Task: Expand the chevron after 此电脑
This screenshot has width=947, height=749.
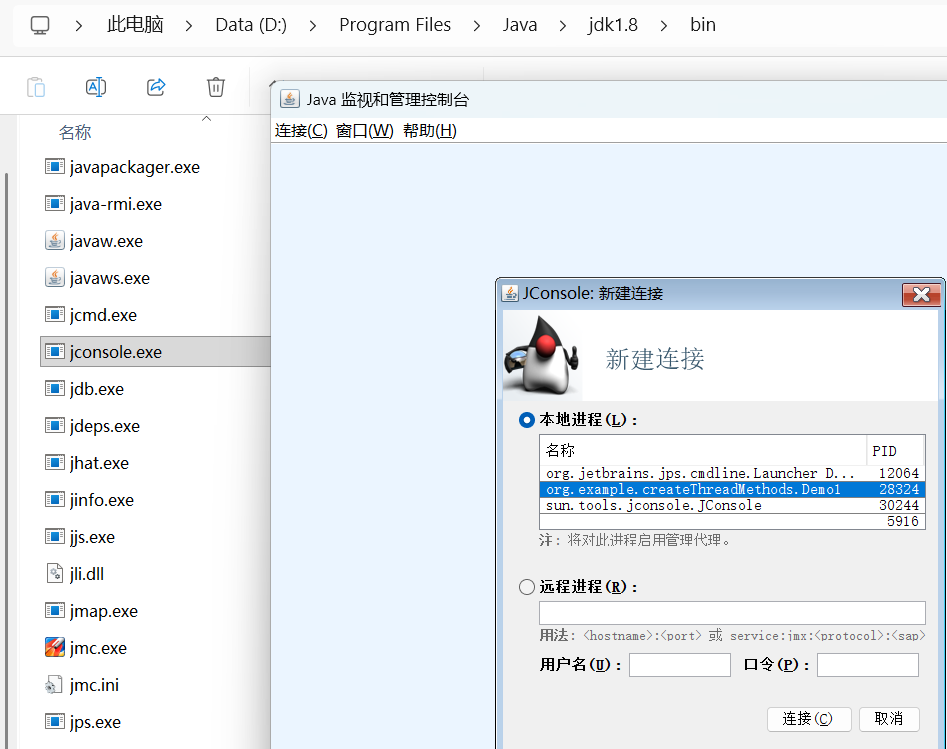Action: pyautogui.click(x=189, y=25)
